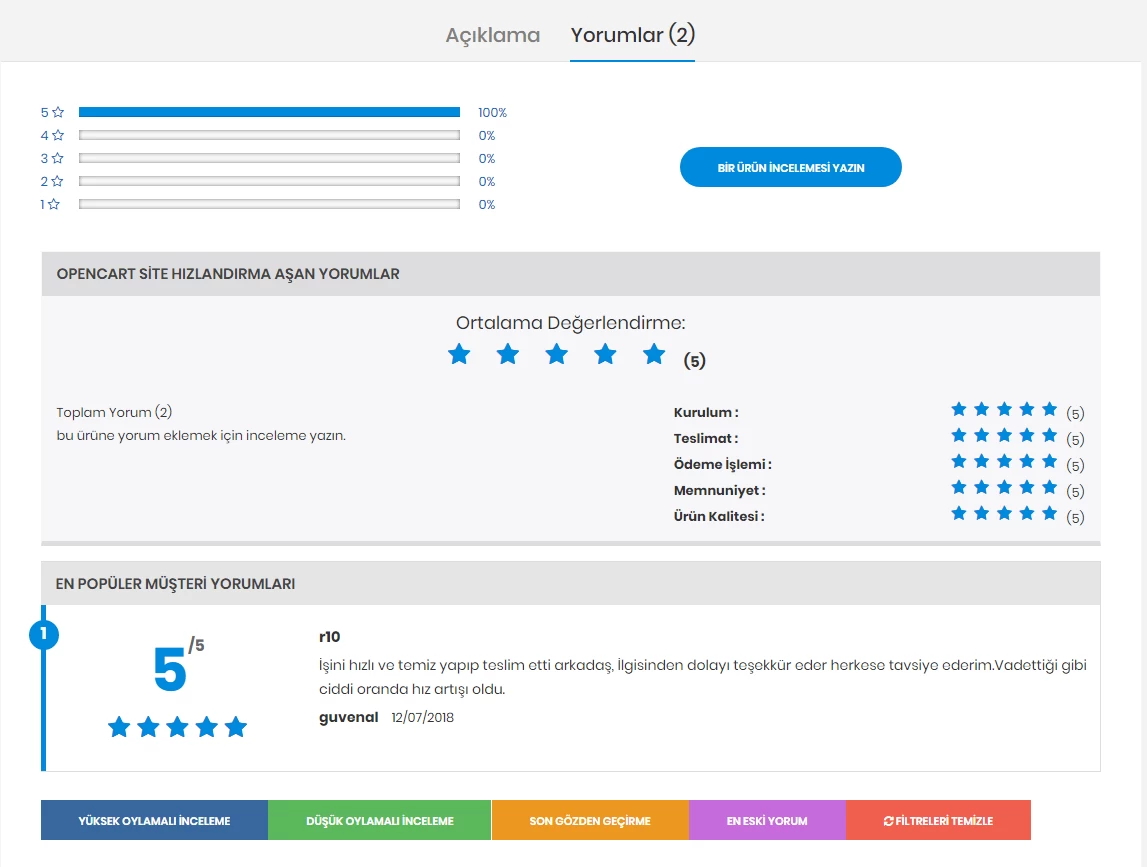This screenshot has width=1147, height=867.
Task: Click the BİR ÜRÜN İNCELEMESİ YAZIN button
Action: coord(790,167)
